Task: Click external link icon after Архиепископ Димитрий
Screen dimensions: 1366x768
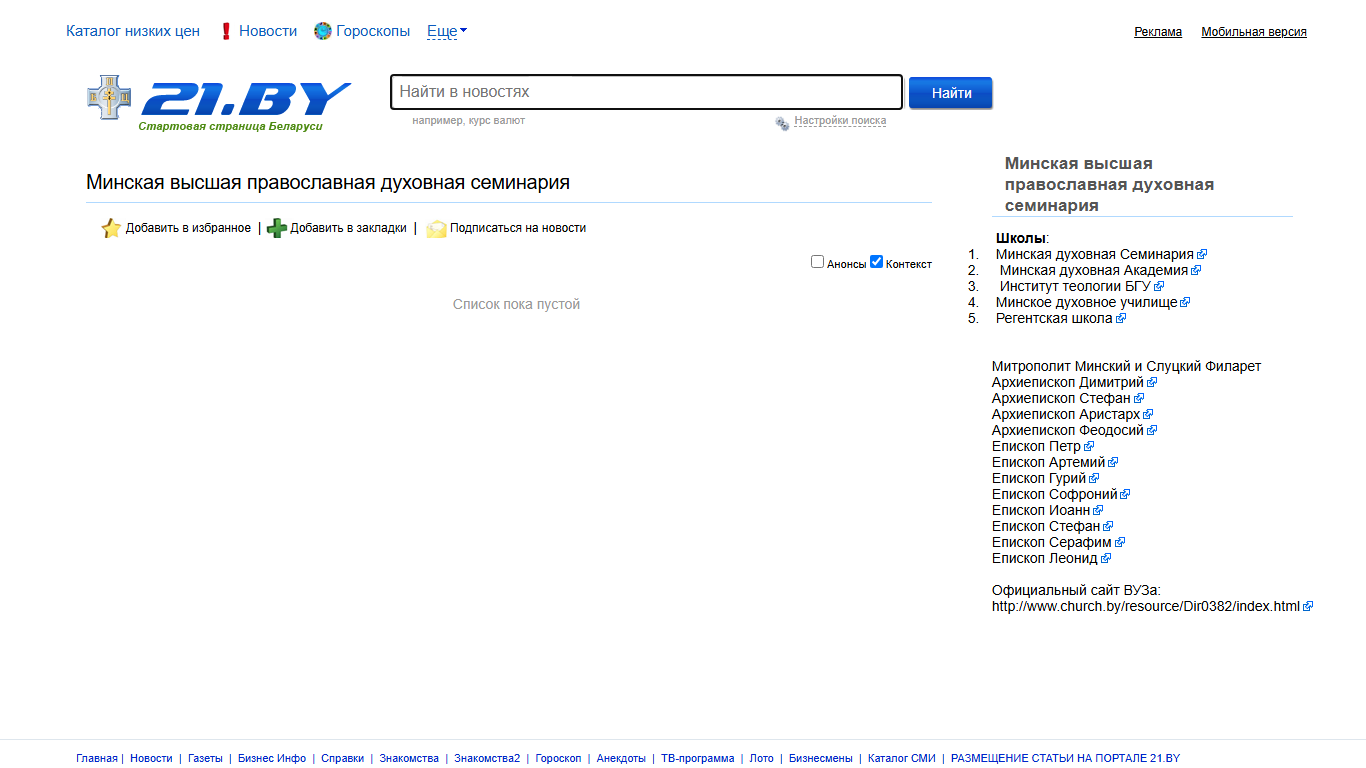Action: (1152, 383)
